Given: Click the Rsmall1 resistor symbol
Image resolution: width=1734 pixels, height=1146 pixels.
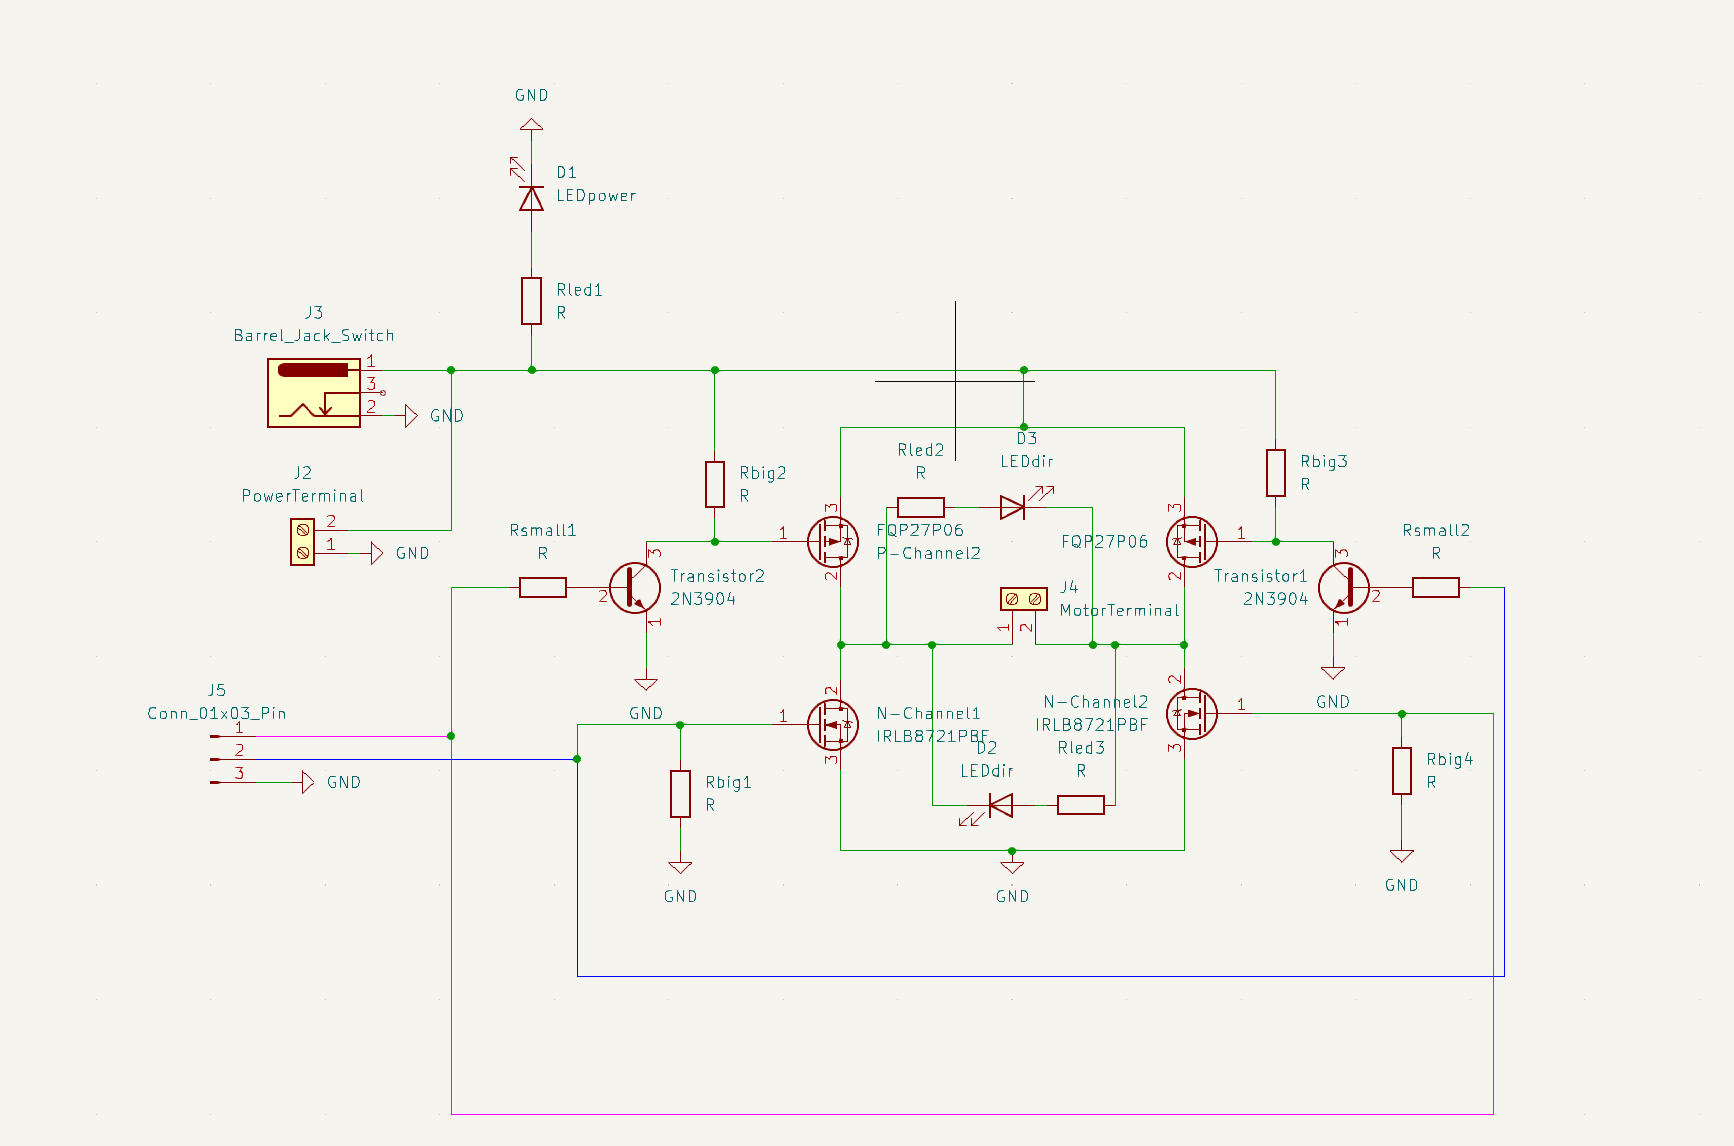Looking at the screenshot, I should click(x=543, y=588).
